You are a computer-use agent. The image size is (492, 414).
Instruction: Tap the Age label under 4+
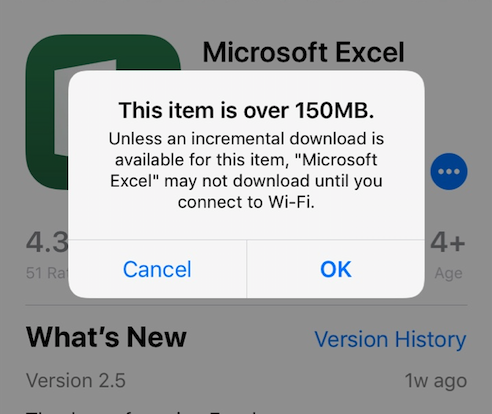pyautogui.click(x=448, y=274)
